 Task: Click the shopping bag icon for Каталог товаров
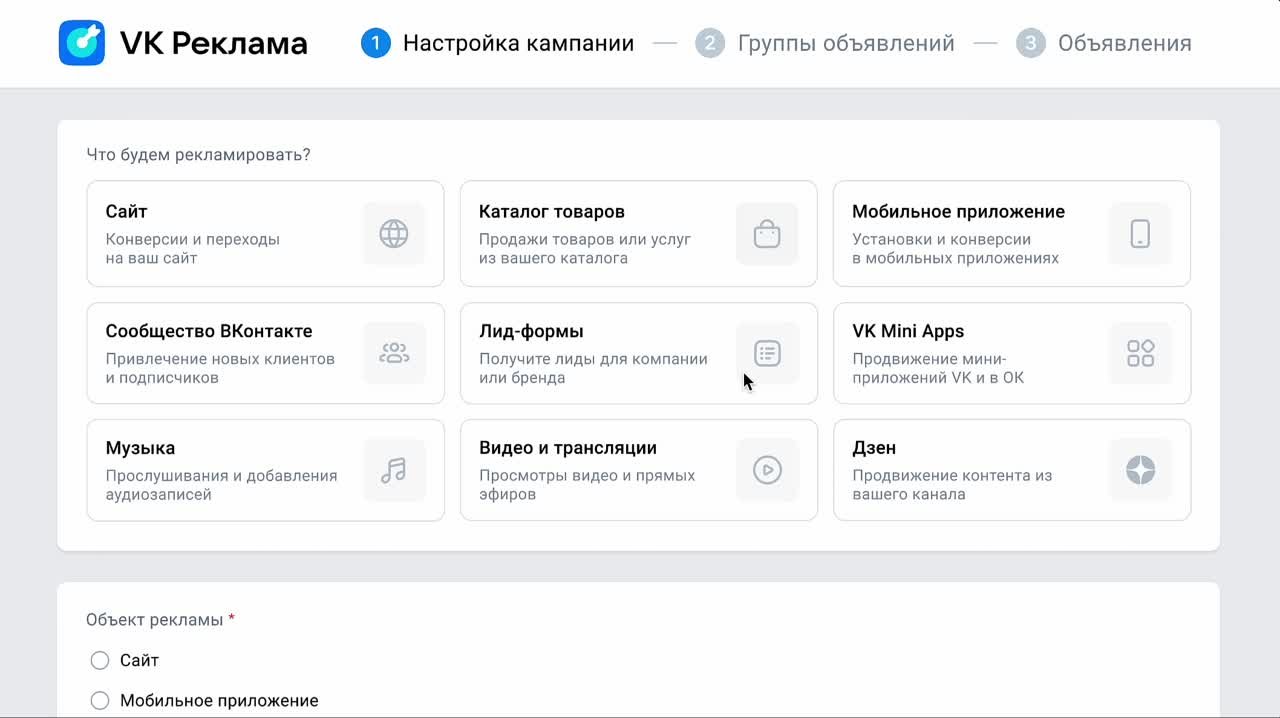767,234
